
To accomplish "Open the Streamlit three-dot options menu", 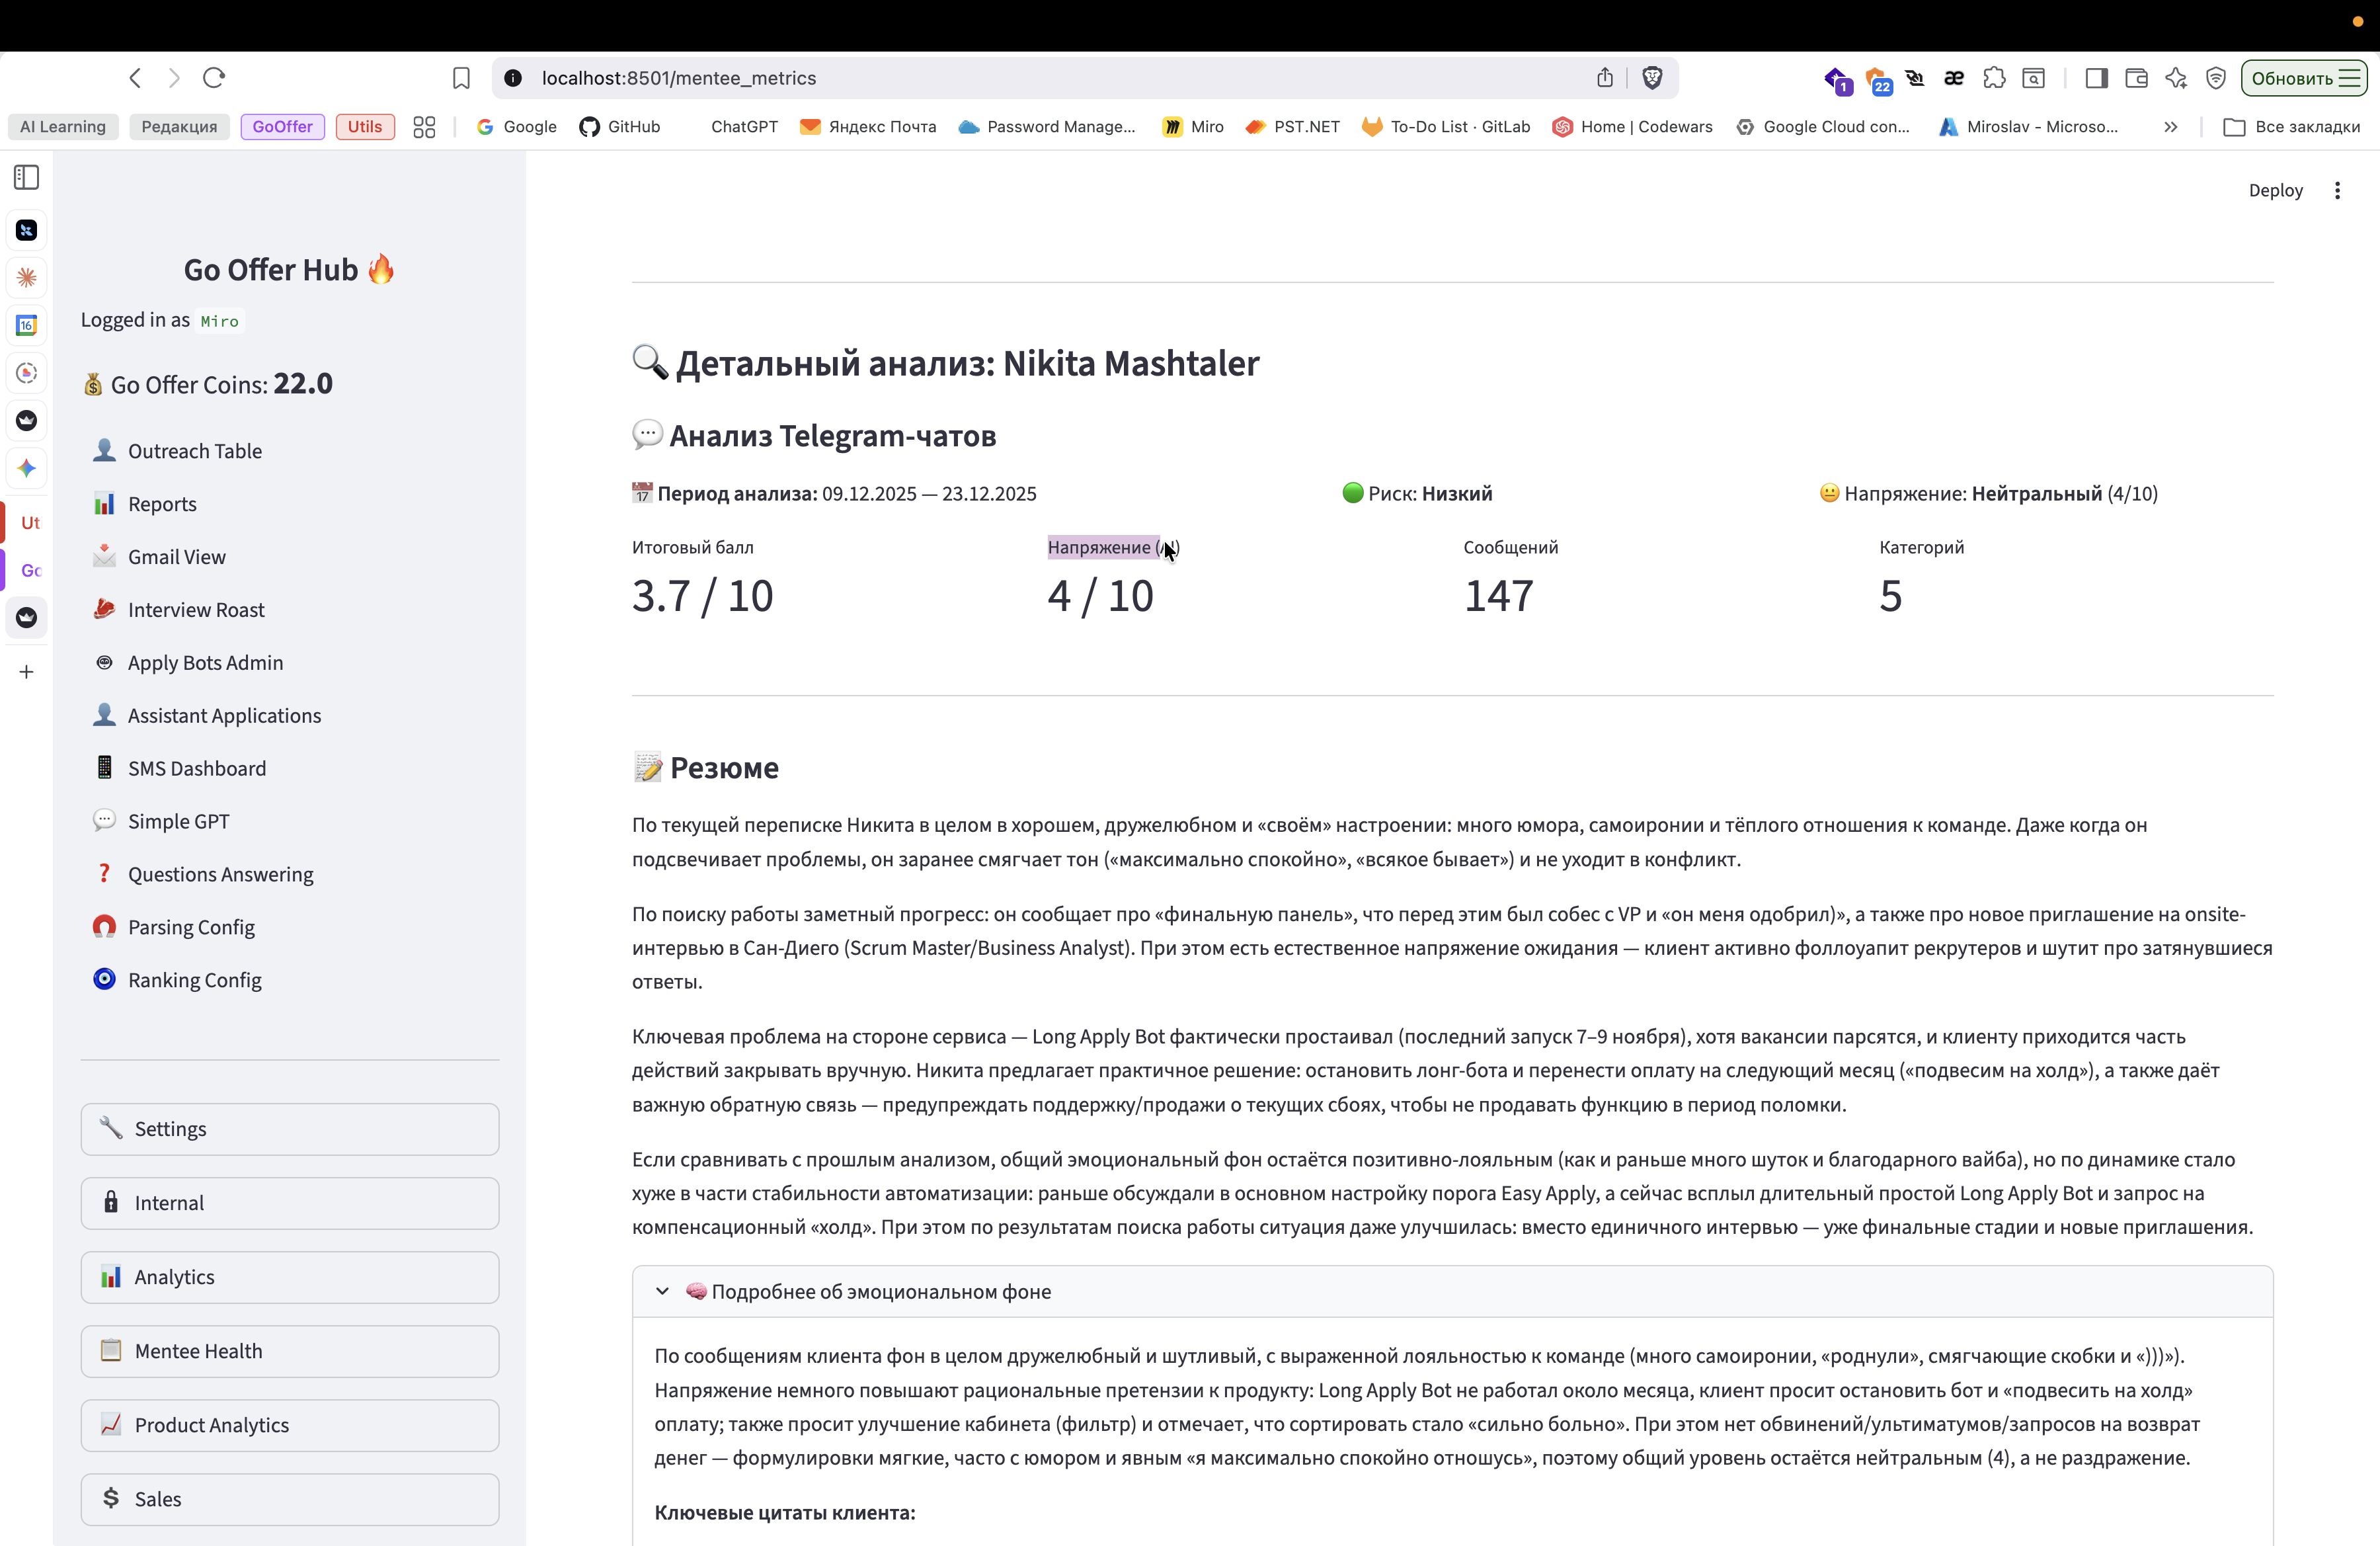I will pos(2337,191).
